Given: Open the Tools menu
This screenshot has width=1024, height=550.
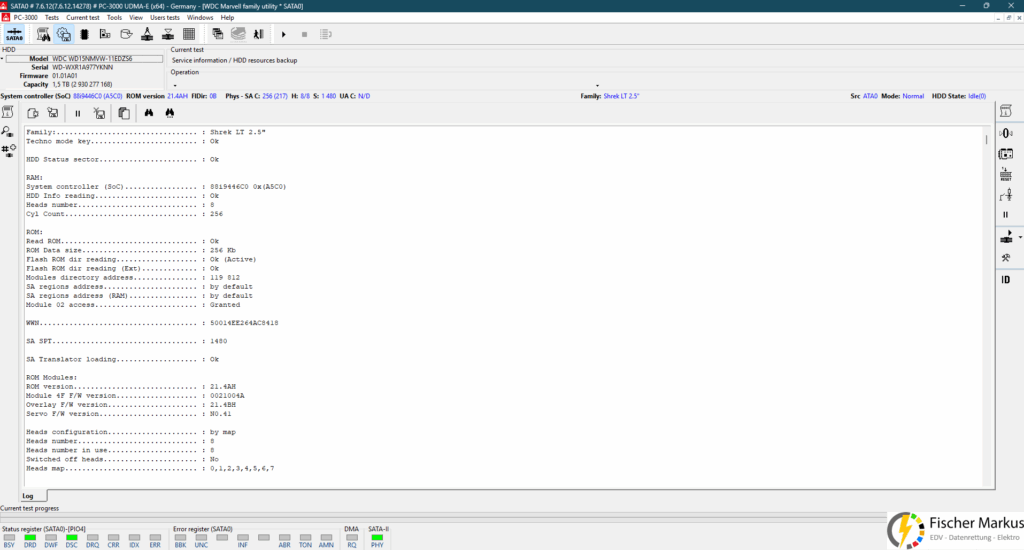Looking at the screenshot, I should [x=114, y=18].
